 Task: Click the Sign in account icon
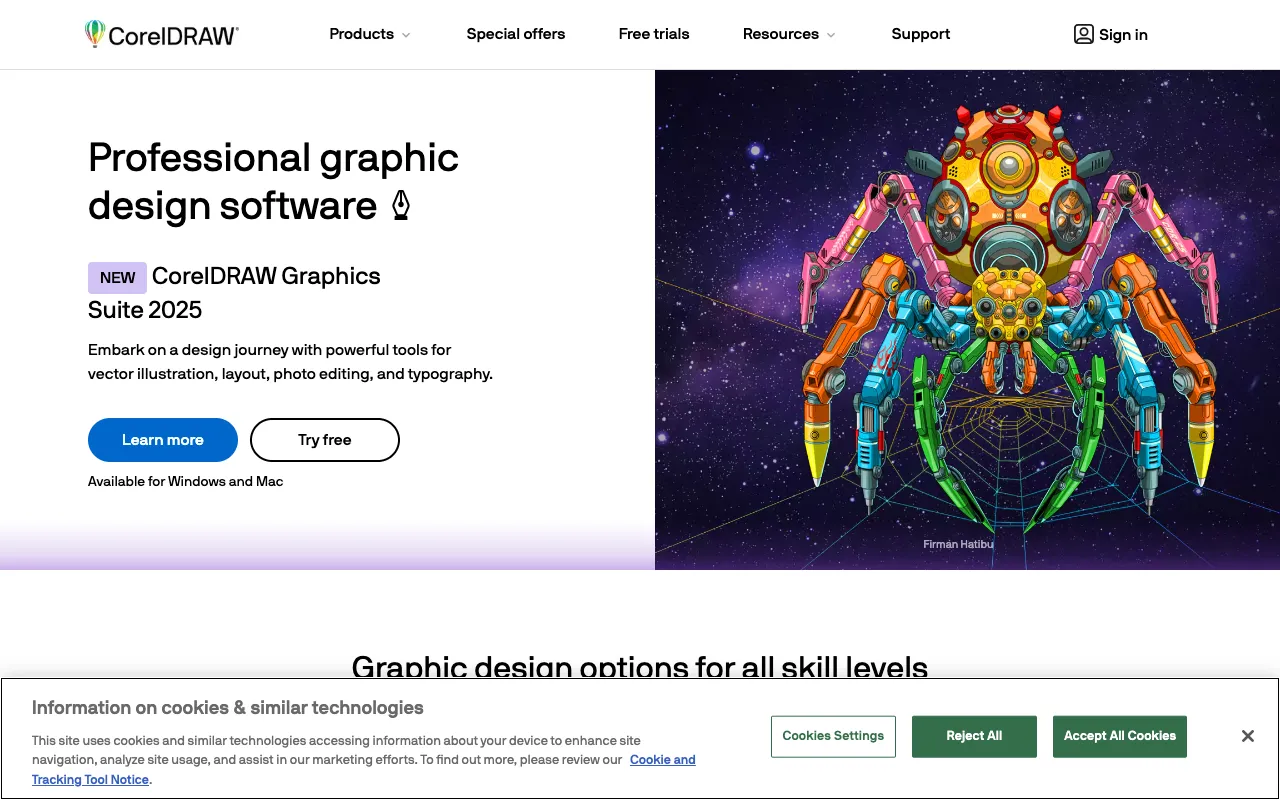tap(1084, 34)
